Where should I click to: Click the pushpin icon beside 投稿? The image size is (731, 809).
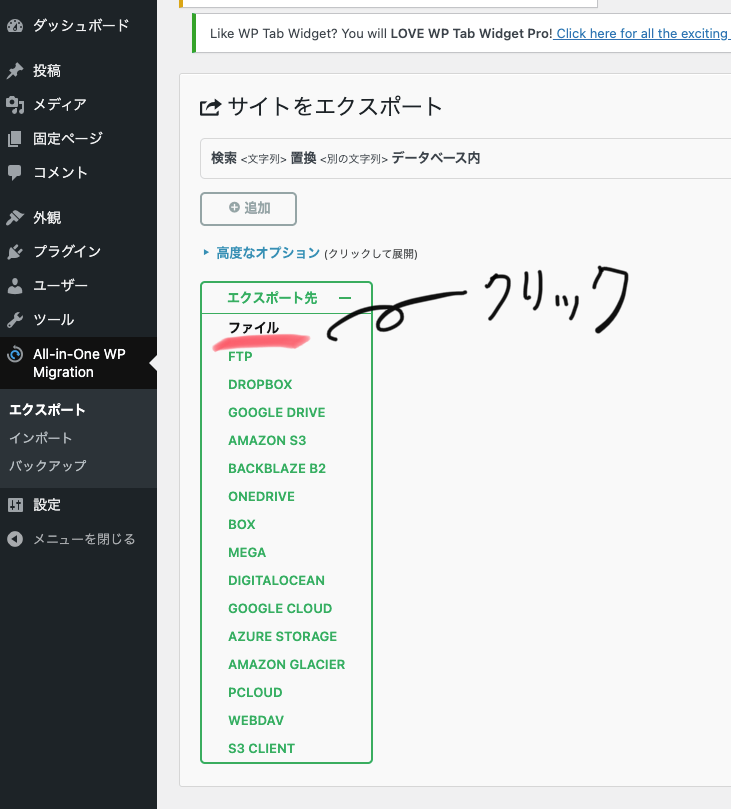pyautogui.click(x=15, y=71)
